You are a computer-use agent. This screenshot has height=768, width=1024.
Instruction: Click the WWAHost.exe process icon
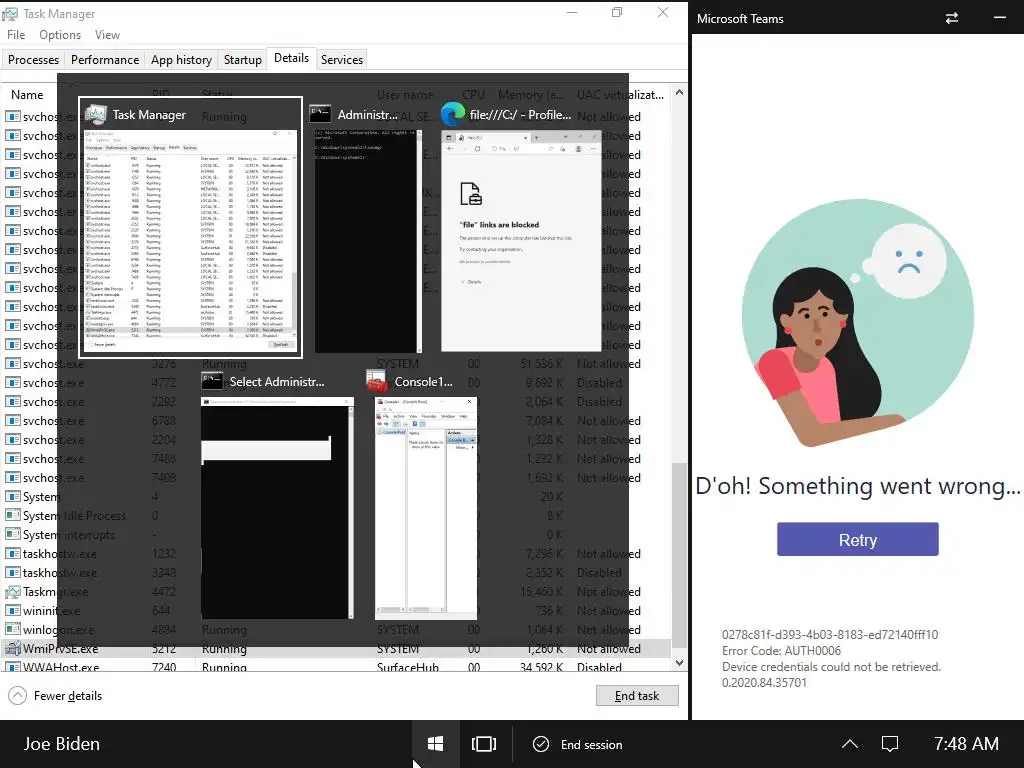pyautogui.click(x=12, y=667)
